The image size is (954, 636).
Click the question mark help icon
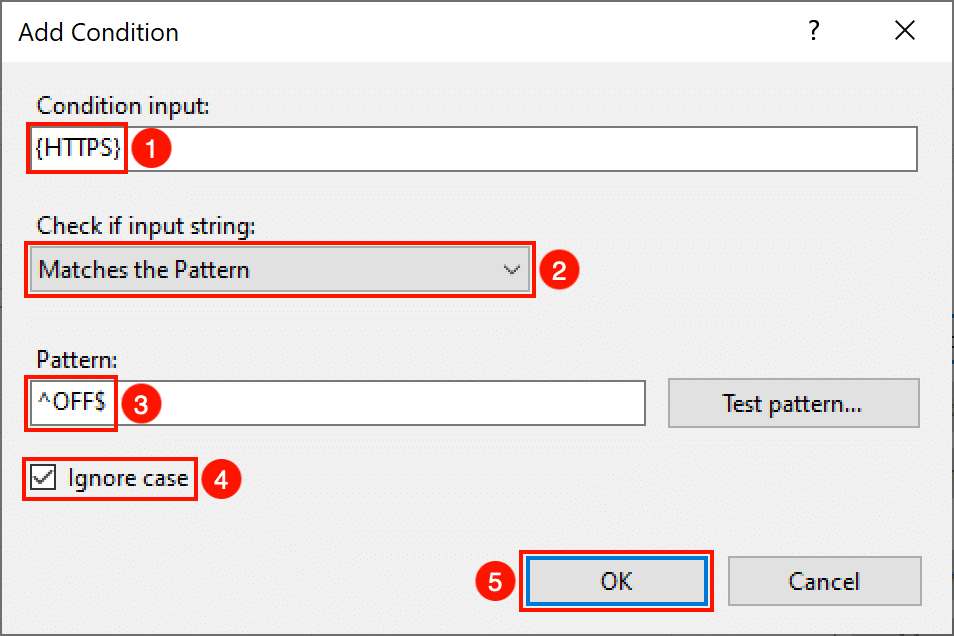click(813, 30)
